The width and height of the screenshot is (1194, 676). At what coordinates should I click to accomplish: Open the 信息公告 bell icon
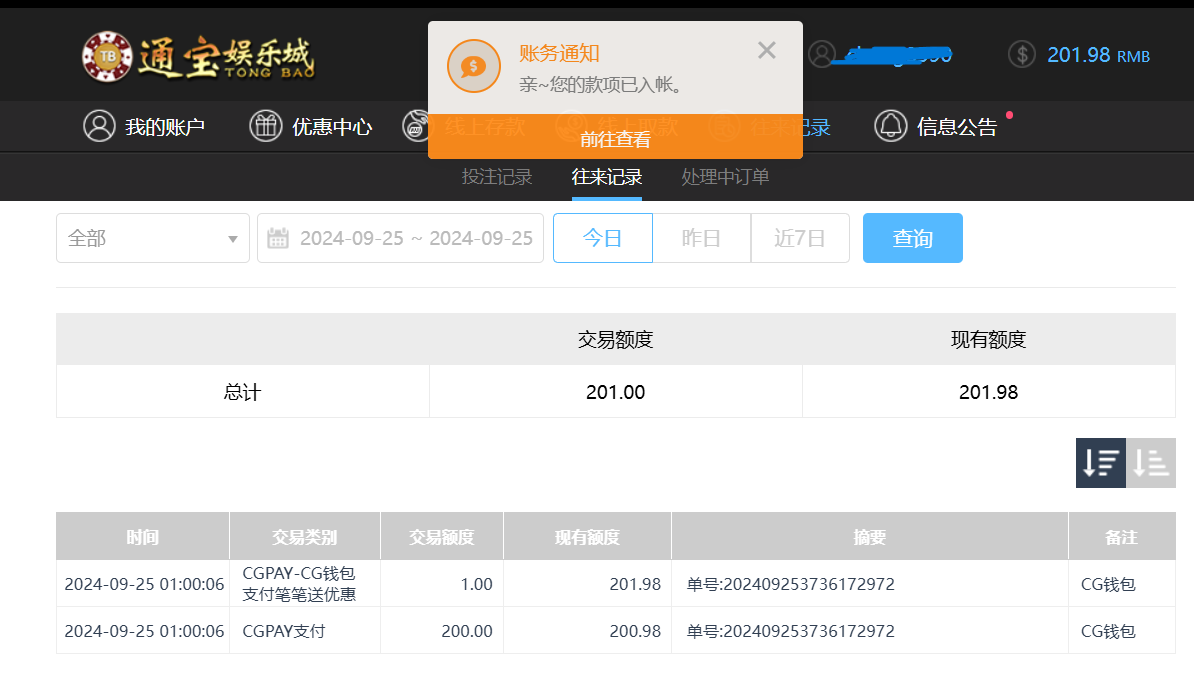click(x=891, y=127)
